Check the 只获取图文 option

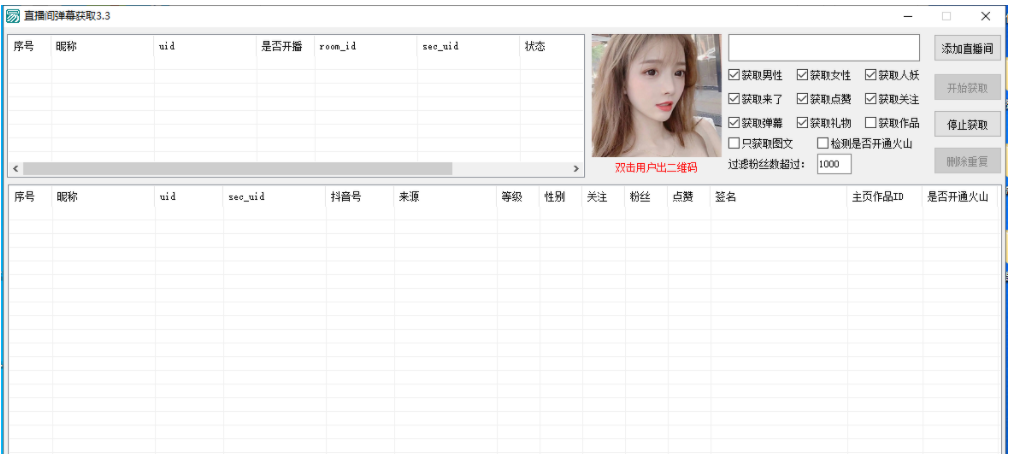[735, 143]
